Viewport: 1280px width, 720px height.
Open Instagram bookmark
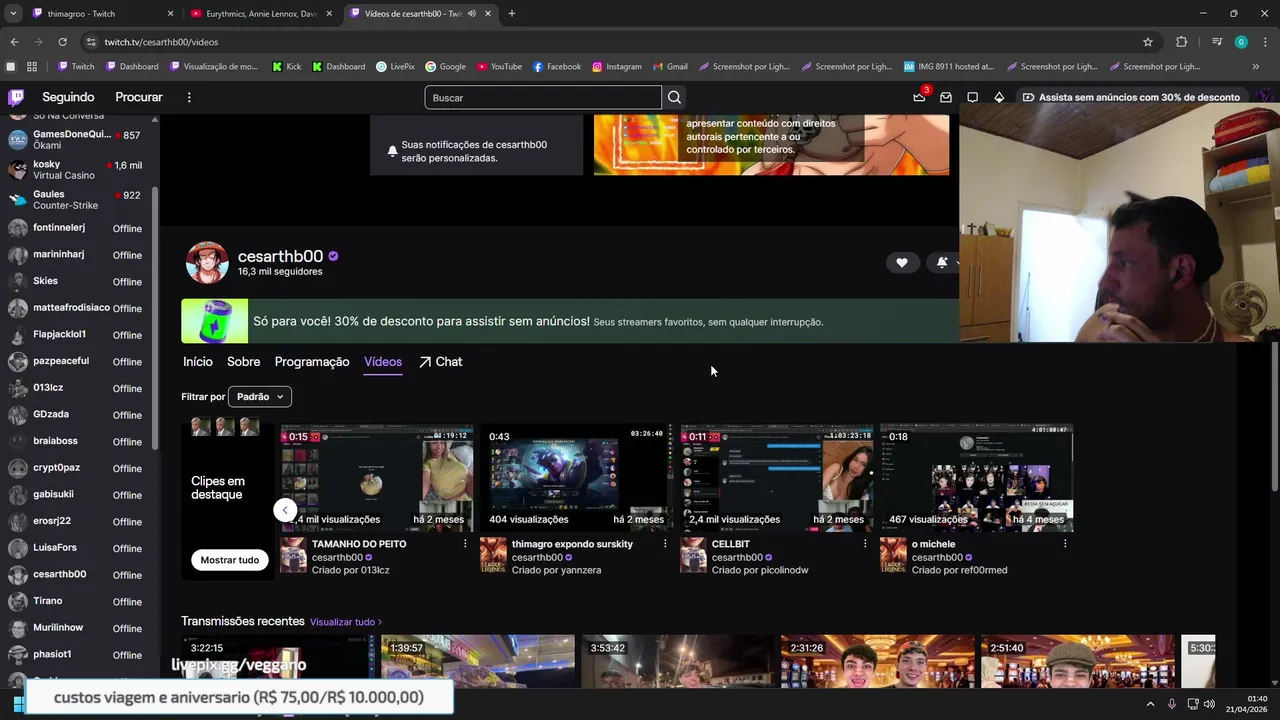click(x=616, y=67)
